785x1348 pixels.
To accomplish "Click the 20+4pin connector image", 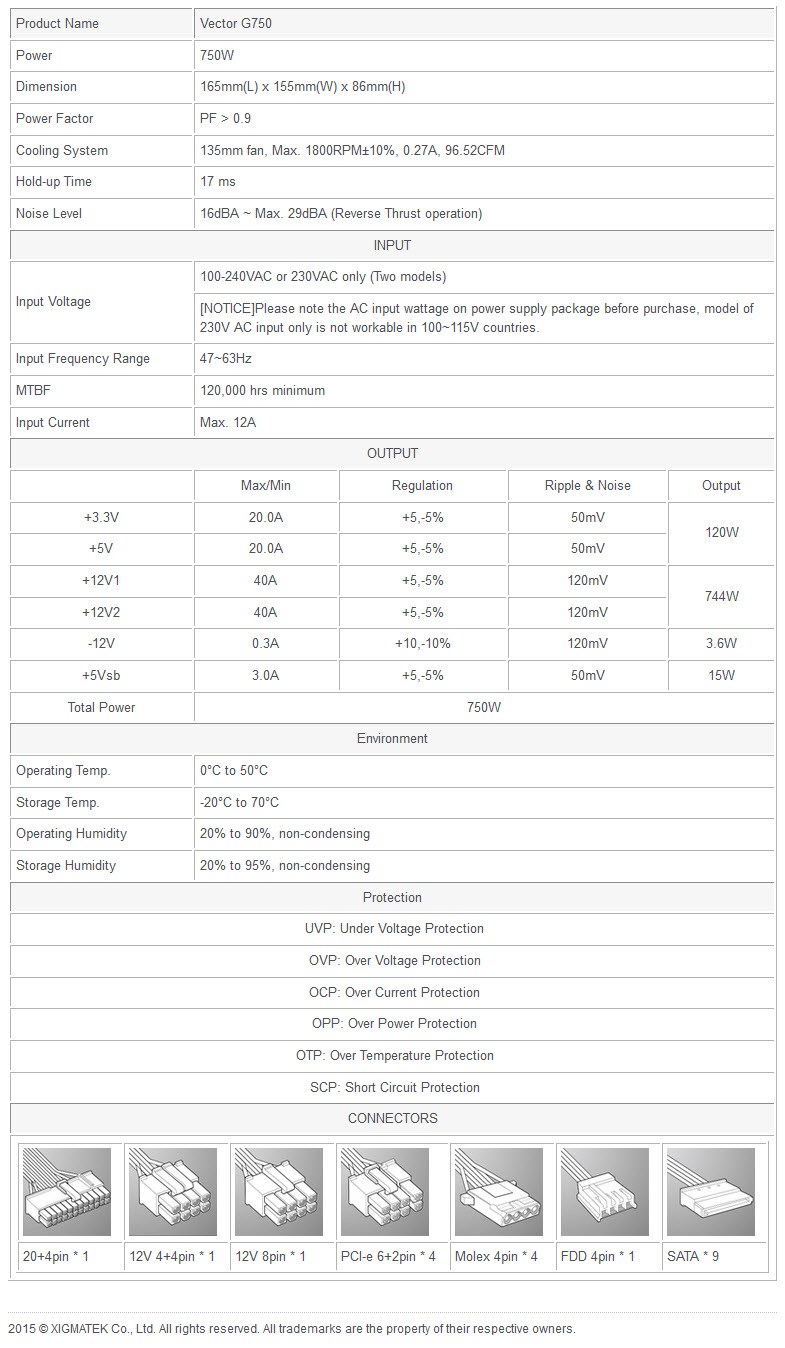I will 66,1192.
